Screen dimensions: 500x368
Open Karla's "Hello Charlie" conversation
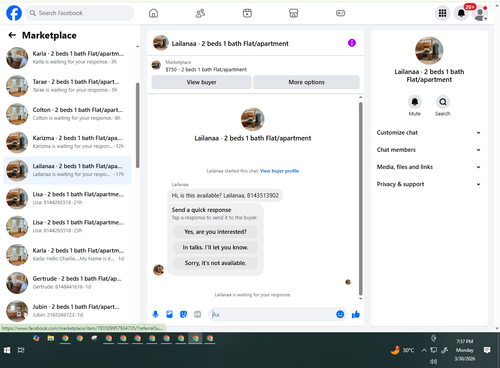[x=67, y=254]
